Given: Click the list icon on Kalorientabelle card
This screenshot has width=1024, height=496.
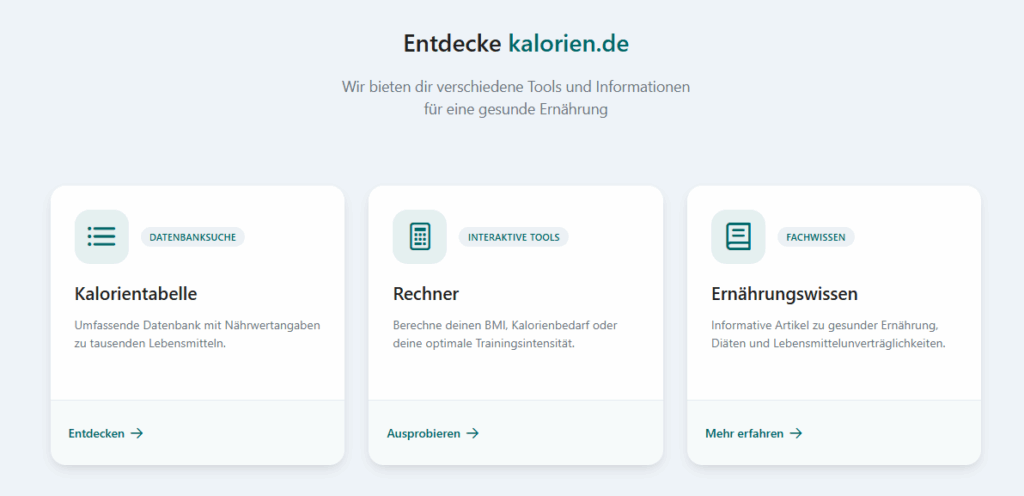Looking at the screenshot, I should click(101, 236).
